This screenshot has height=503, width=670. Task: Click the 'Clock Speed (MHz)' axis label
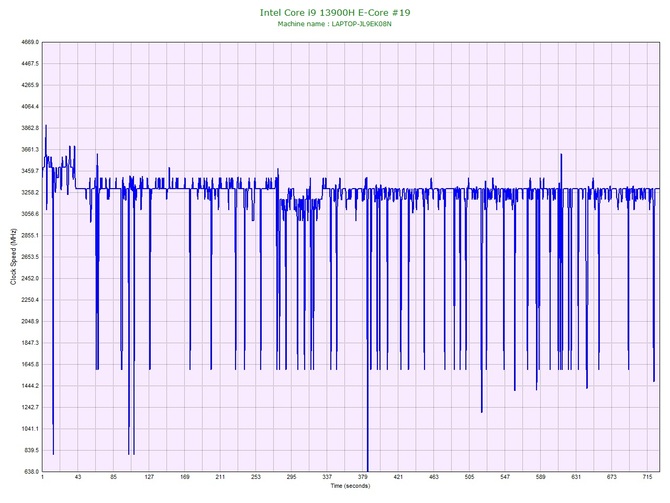[13, 257]
